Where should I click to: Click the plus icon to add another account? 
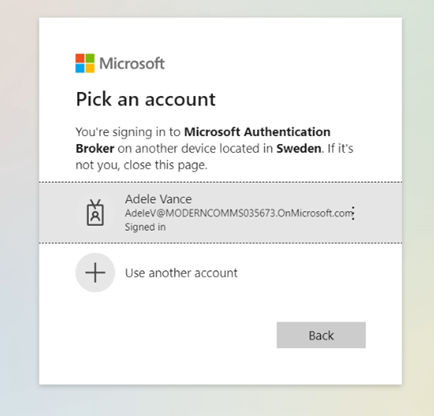click(95, 273)
